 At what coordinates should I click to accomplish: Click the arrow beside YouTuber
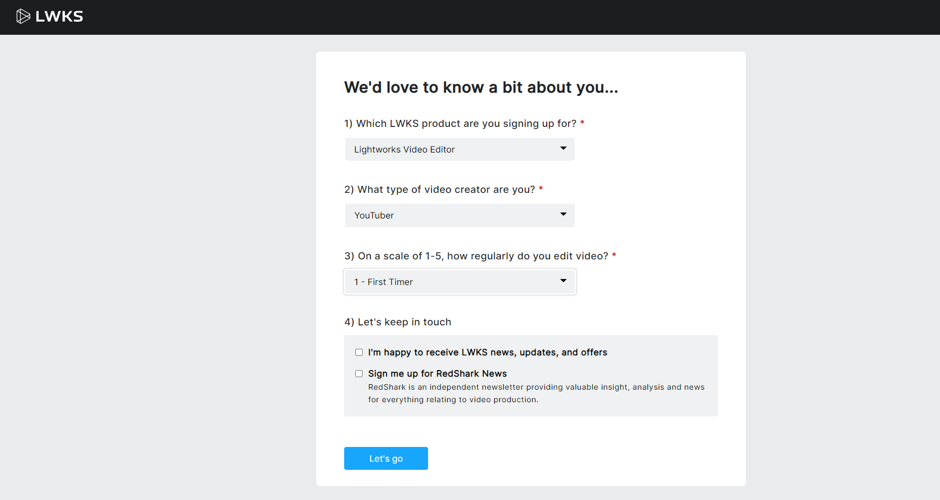click(563, 214)
